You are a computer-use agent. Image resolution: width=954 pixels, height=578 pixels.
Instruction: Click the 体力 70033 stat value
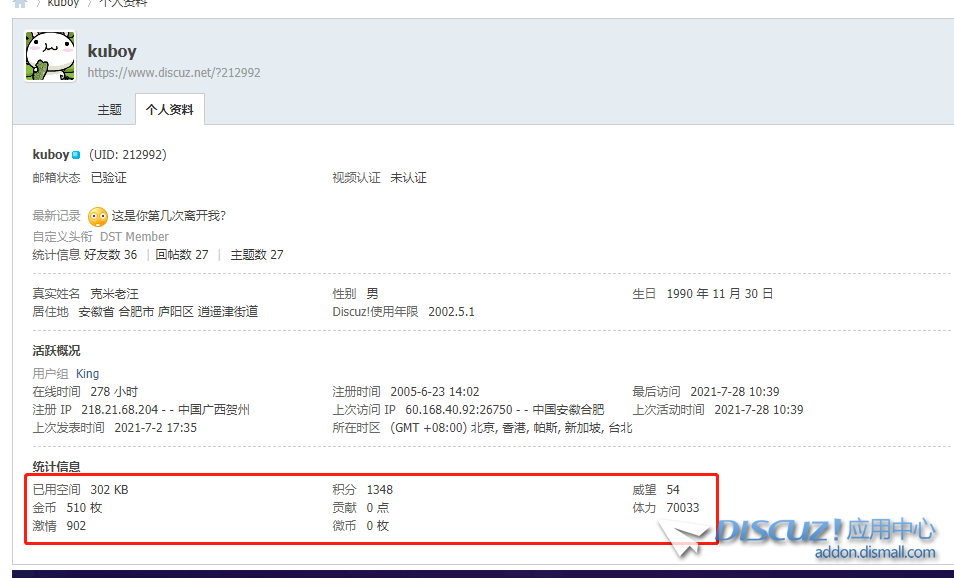(682, 508)
